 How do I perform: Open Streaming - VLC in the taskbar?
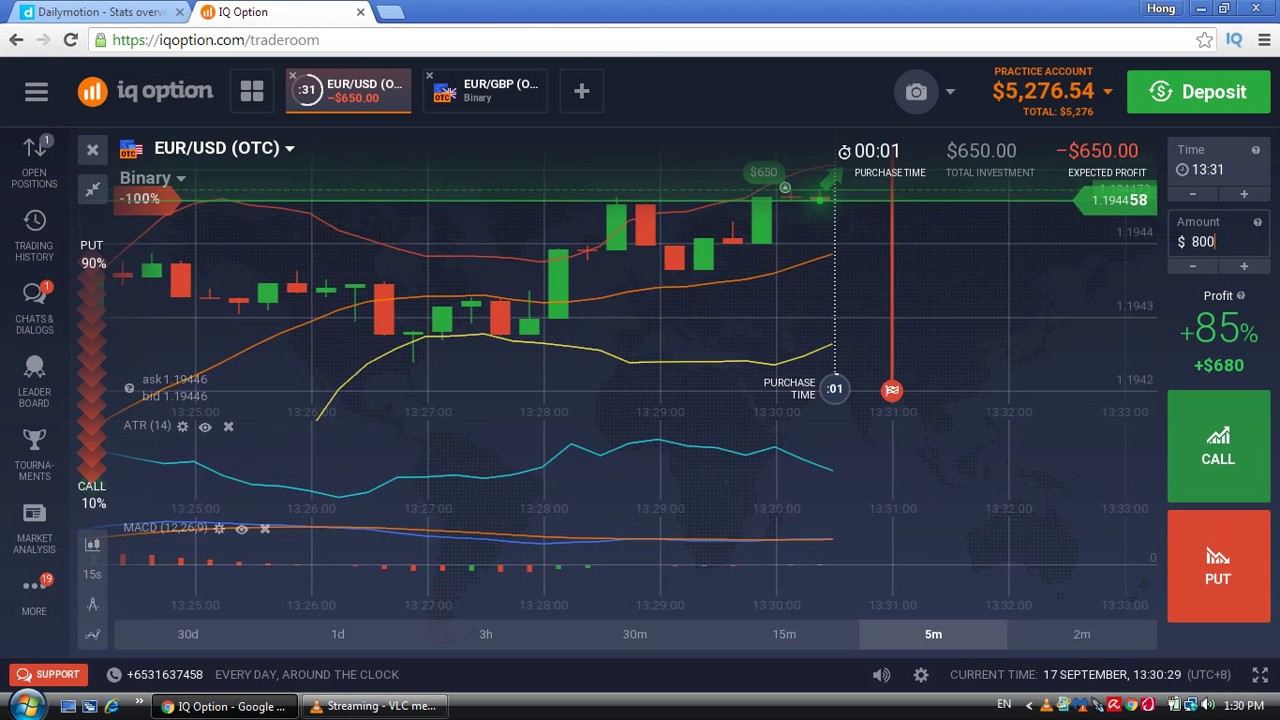(x=373, y=706)
